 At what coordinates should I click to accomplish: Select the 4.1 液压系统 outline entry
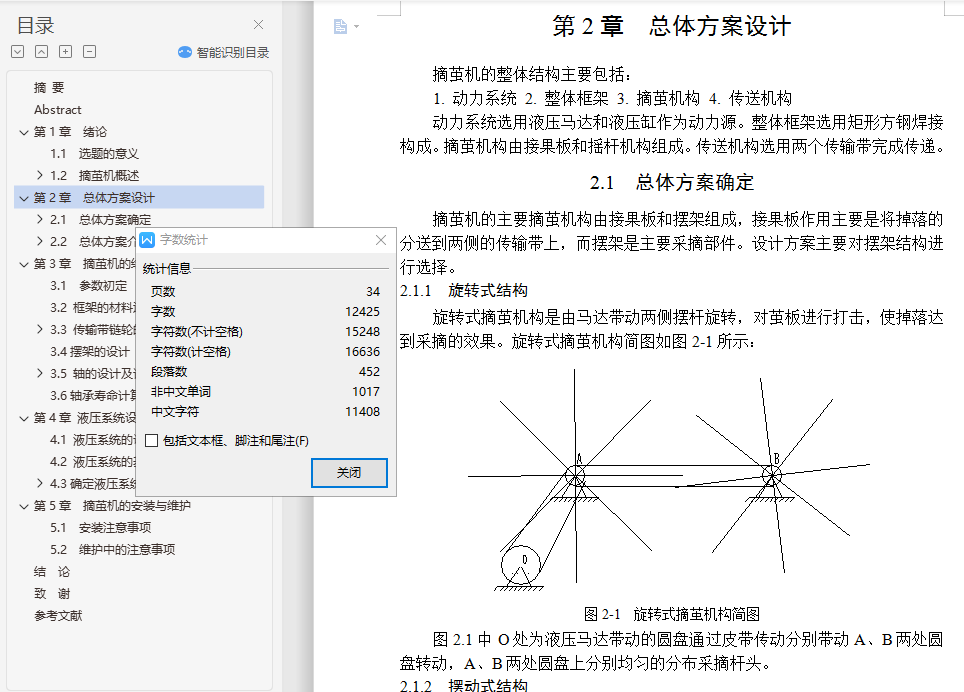[92, 439]
